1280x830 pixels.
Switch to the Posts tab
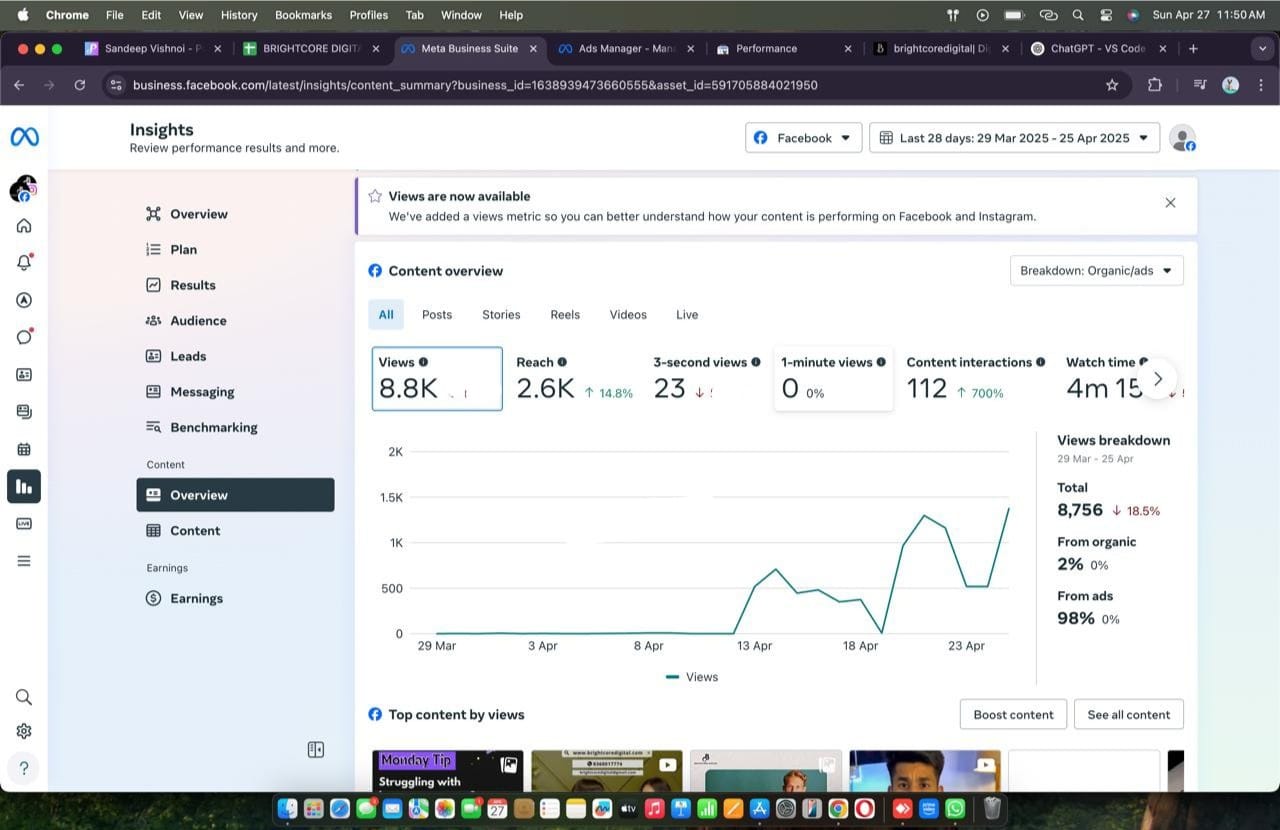coord(437,314)
